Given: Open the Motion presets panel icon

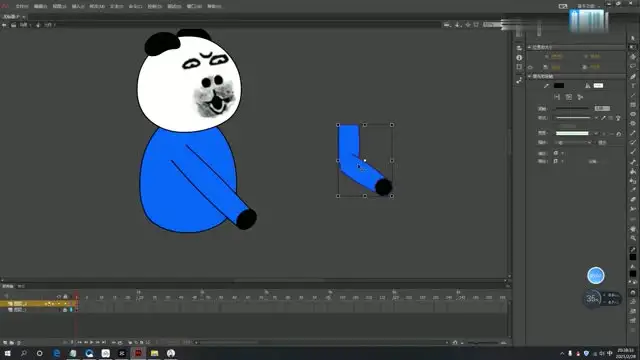Looking at the screenshot, I should [519, 81].
